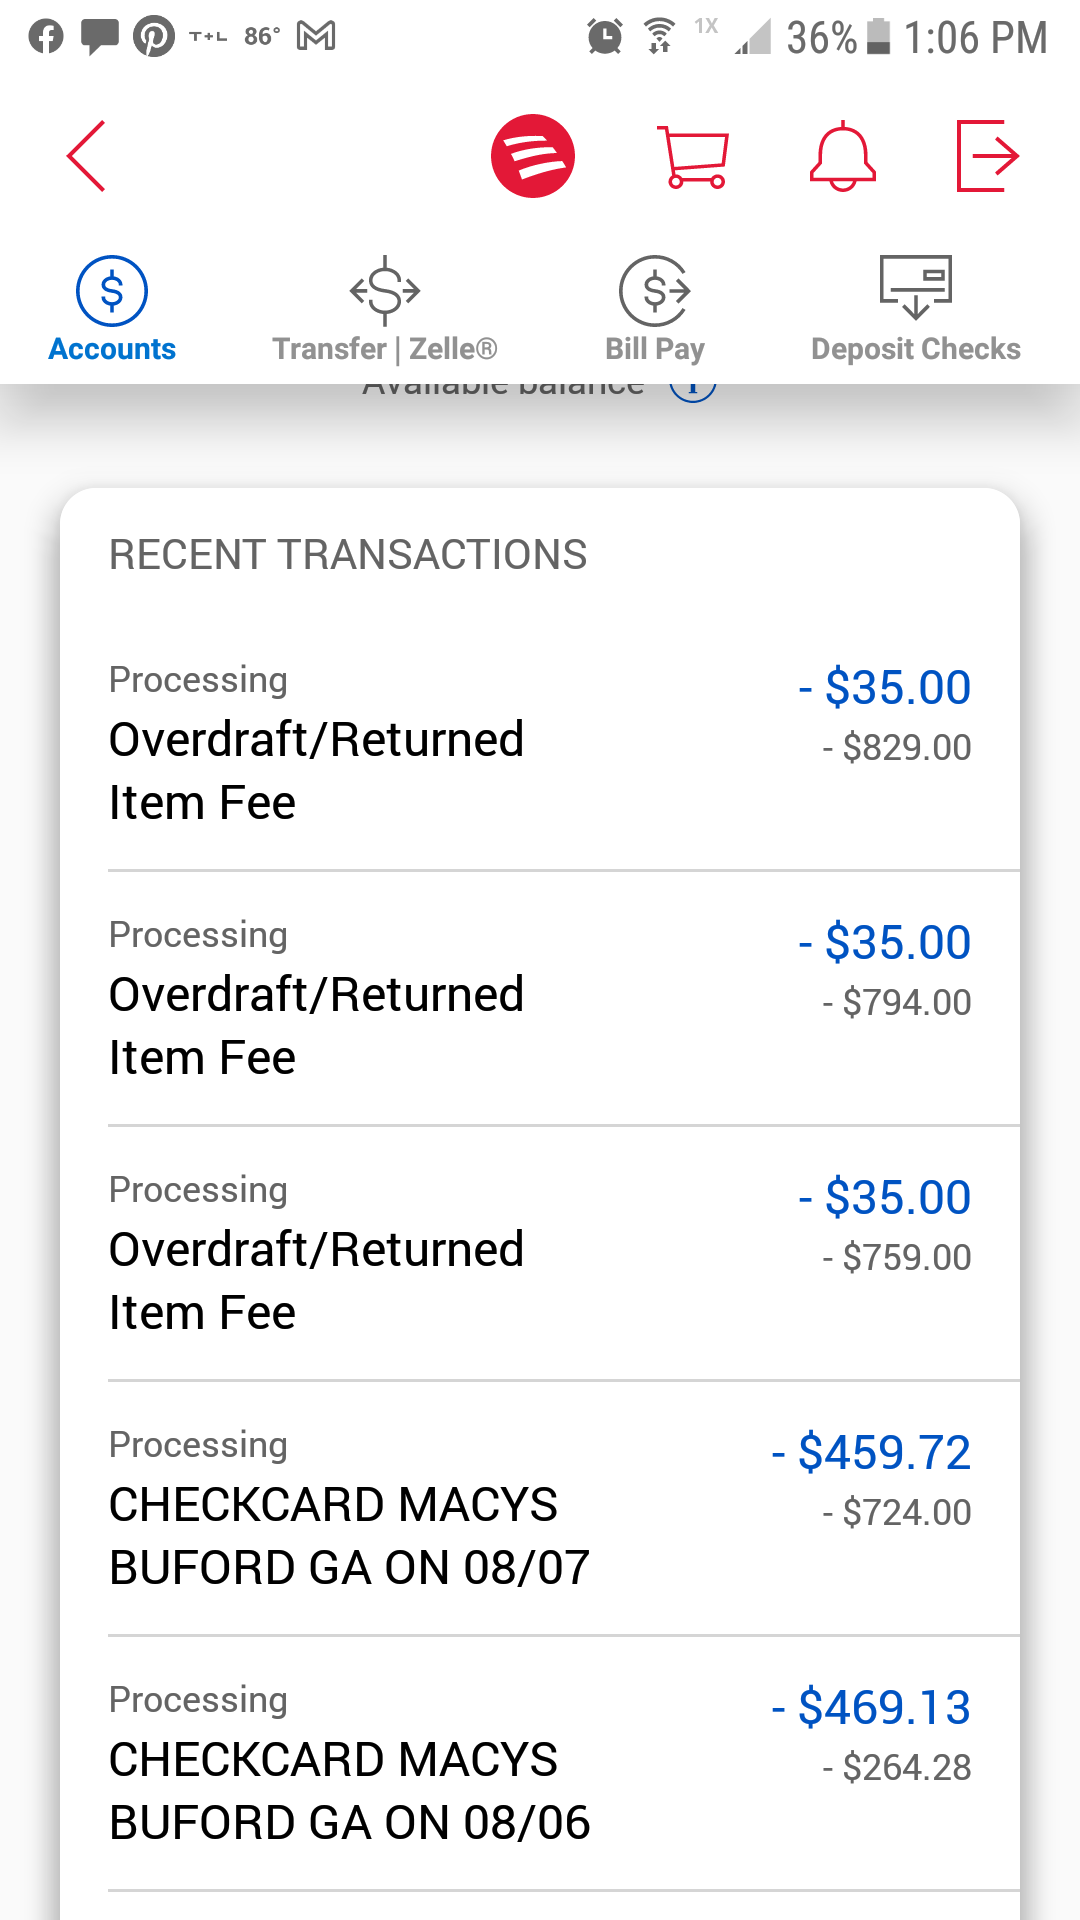Tap the Bill Pay dollar icon
Screen dimensions: 1080x1920
[x=655, y=291]
